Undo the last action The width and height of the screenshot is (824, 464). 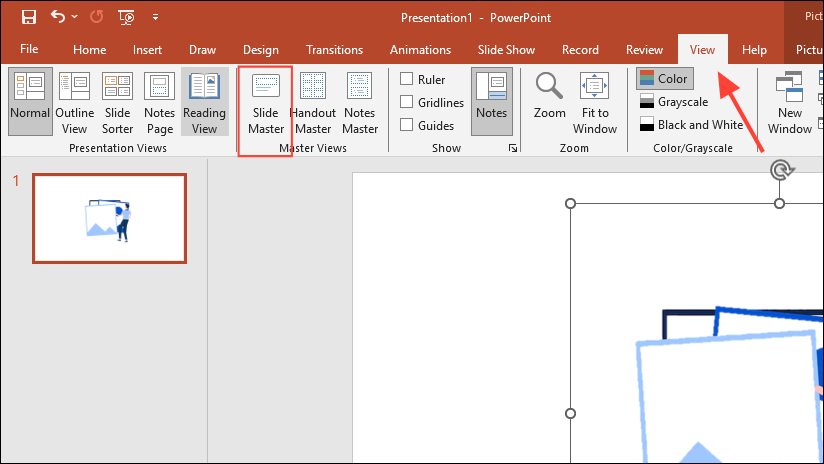click(x=57, y=17)
